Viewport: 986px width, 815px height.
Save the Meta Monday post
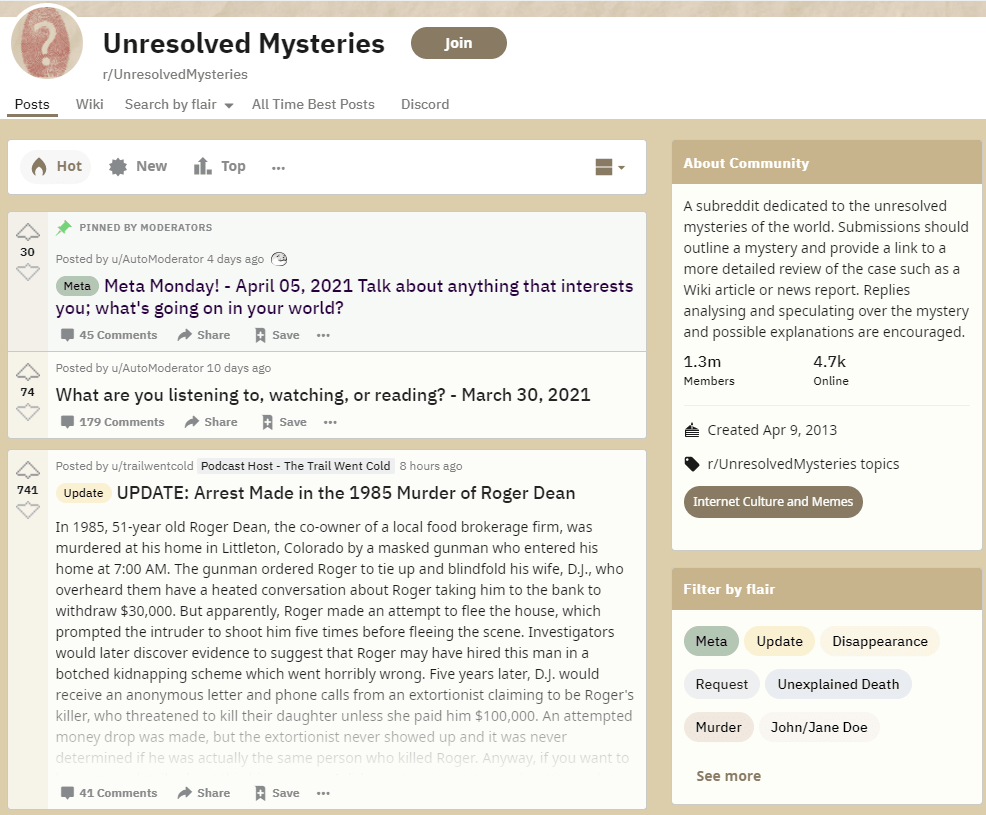[277, 335]
